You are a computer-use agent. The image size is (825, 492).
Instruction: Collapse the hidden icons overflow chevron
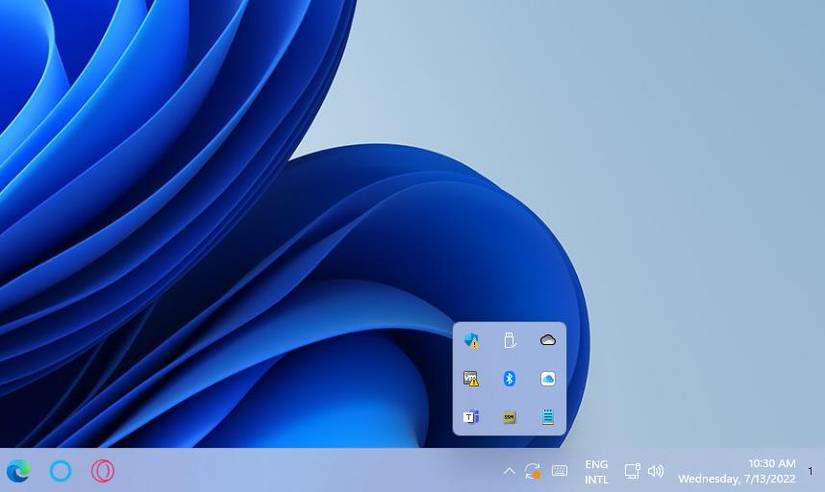click(x=509, y=471)
